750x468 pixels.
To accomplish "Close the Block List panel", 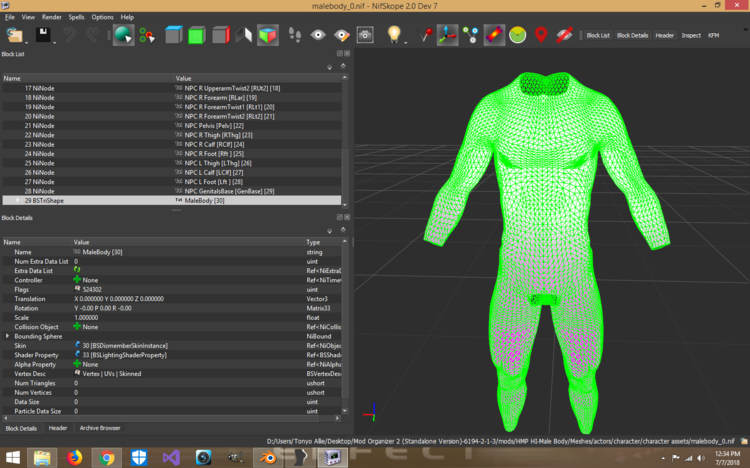I will pyautogui.click(x=347, y=54).
